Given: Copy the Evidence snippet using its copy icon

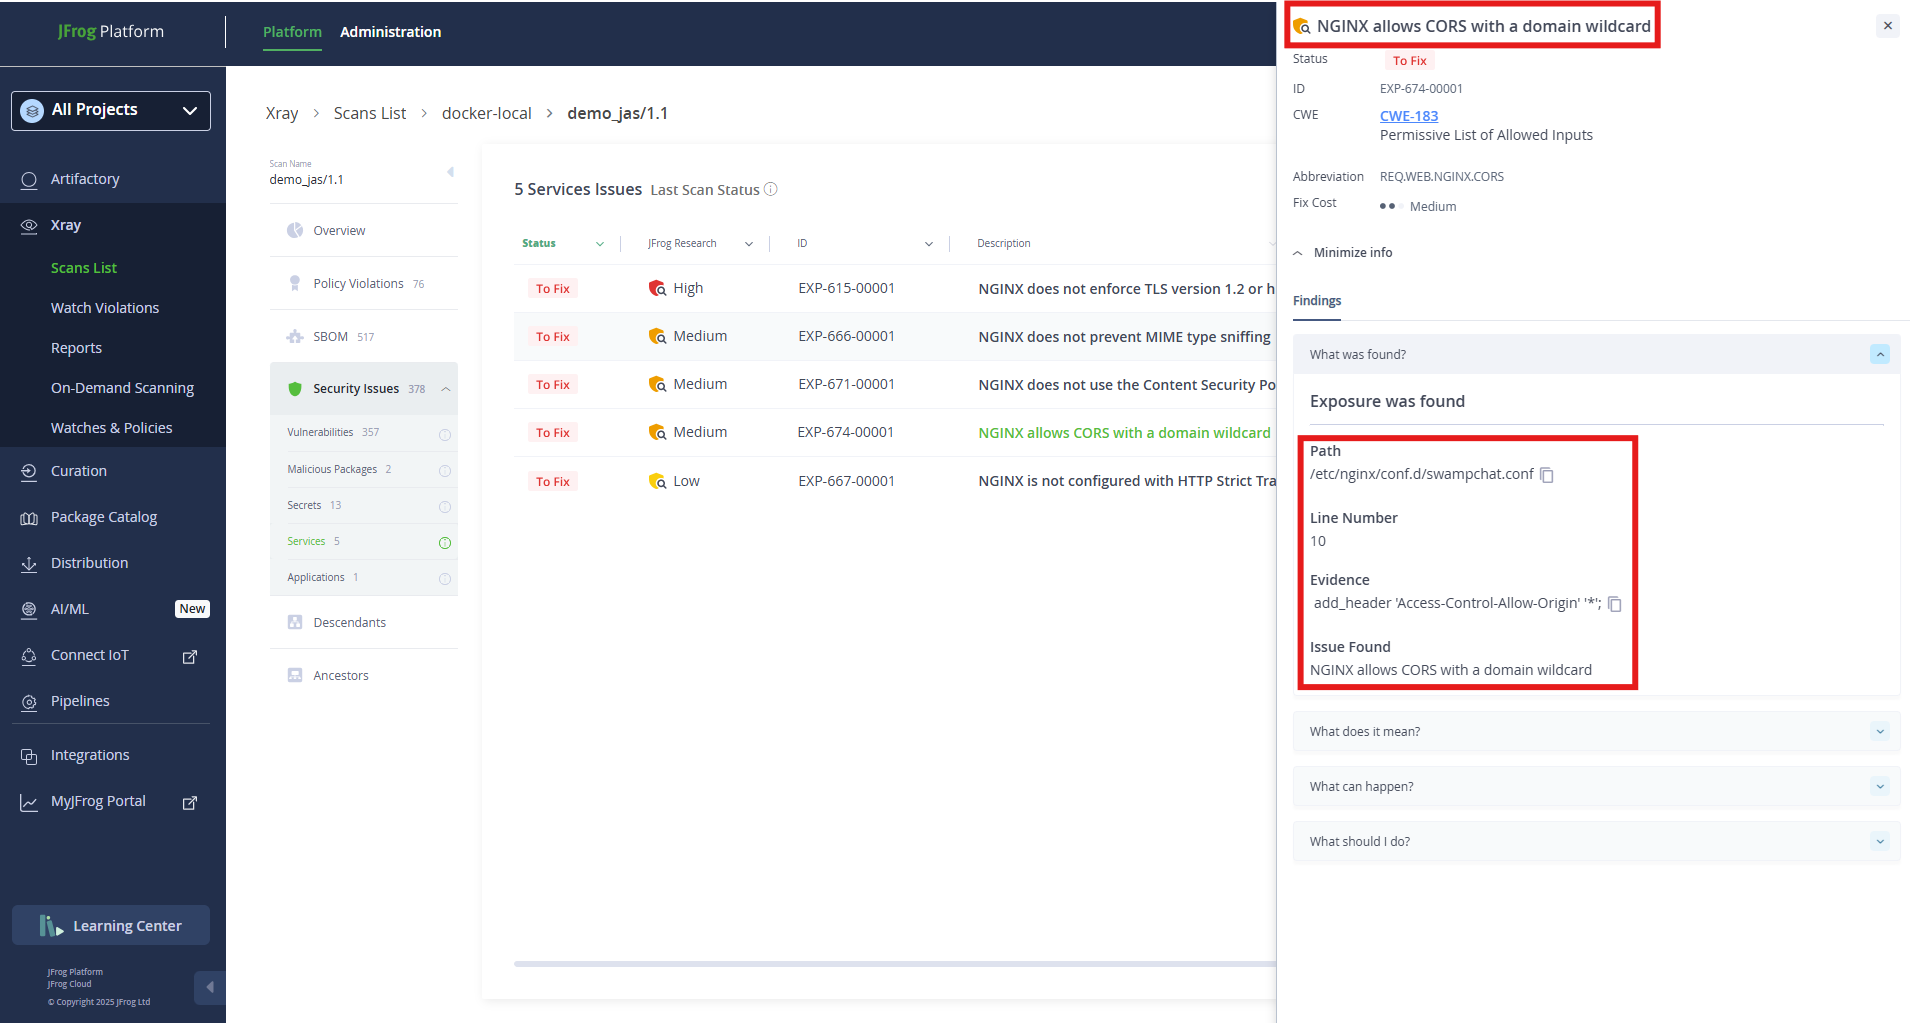Looking at the screenshot, I should (x=1615, y=604).
